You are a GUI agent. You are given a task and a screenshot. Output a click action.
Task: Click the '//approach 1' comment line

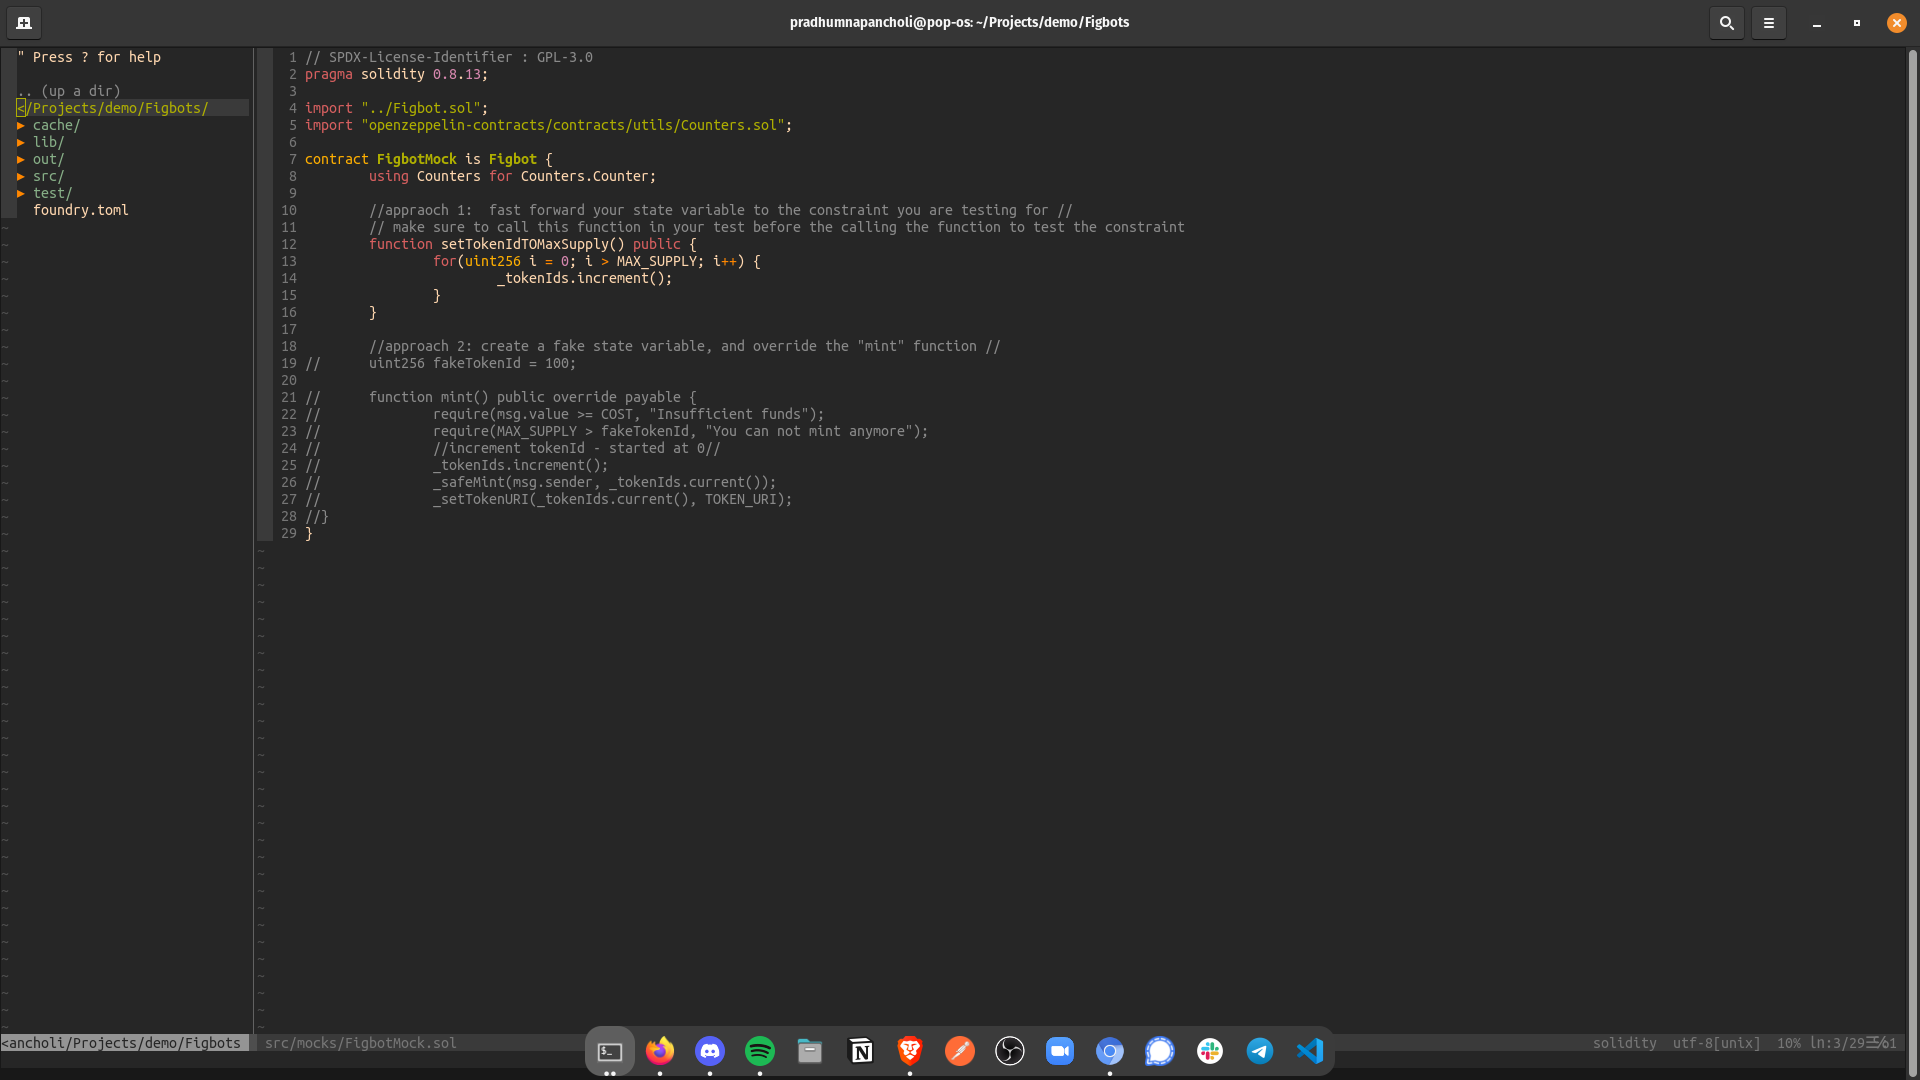[721, 210]
